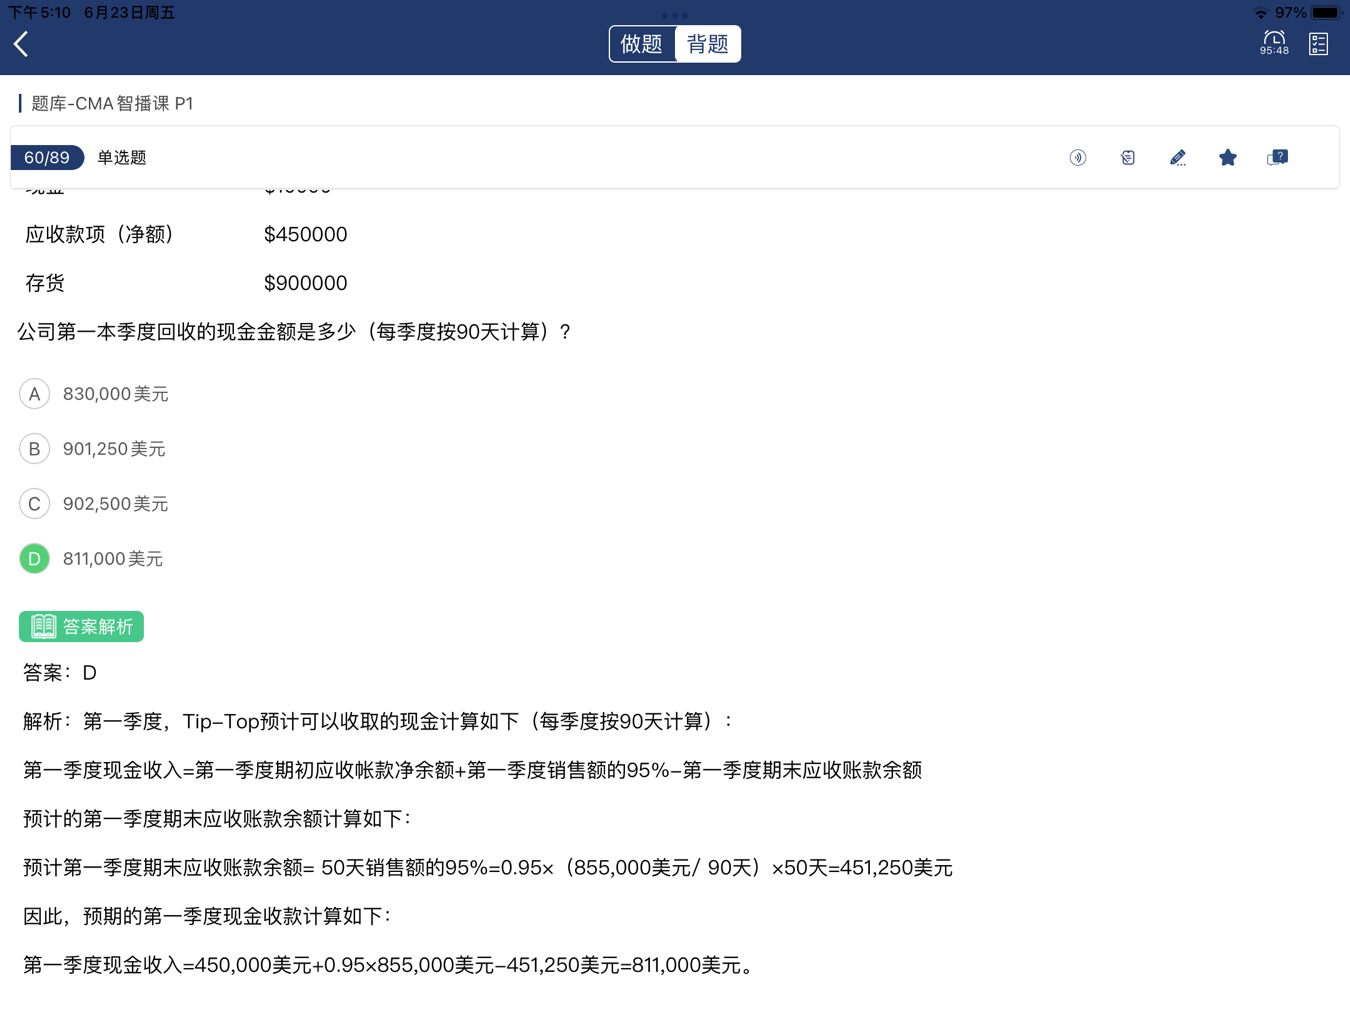
Task: Tap the battery indicator in status bar
Action: (x=1325, y=13)
